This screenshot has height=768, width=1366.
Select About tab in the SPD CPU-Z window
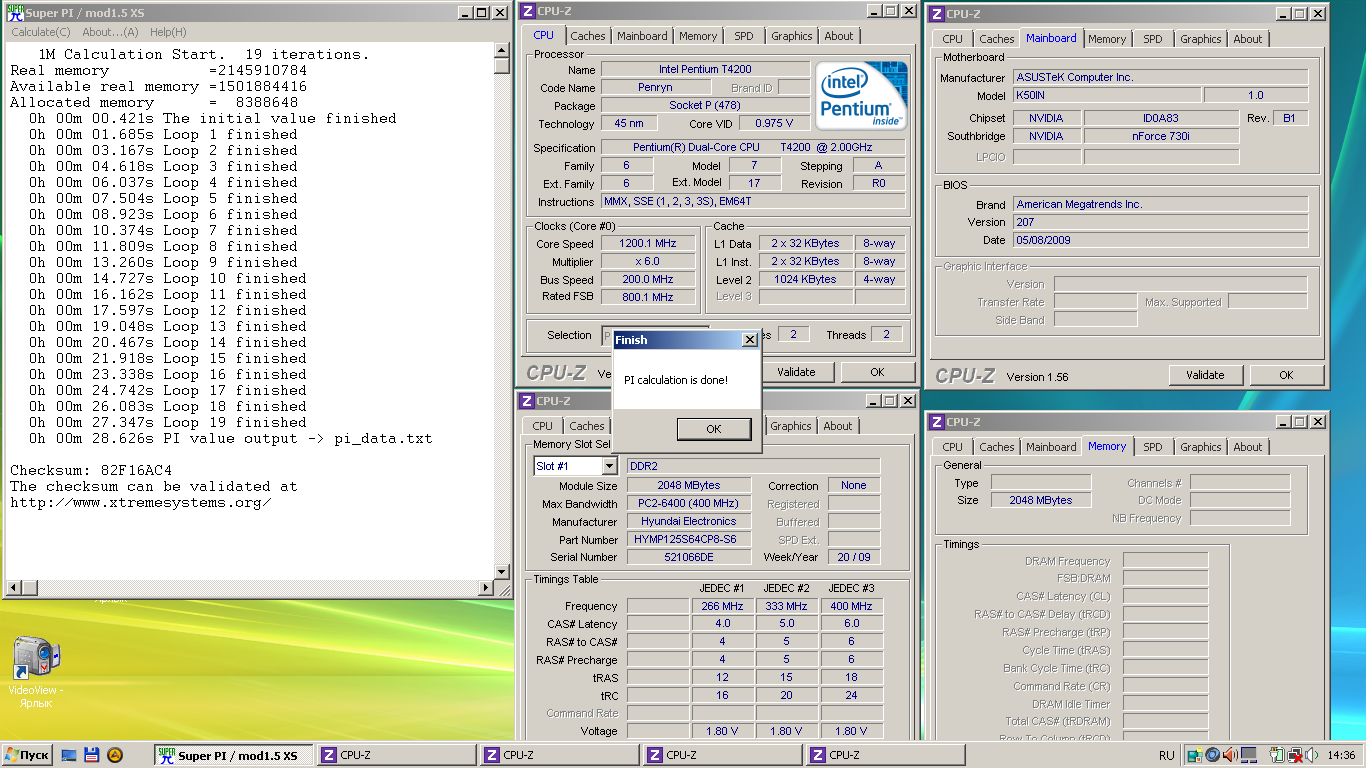[x=838, y=426]
